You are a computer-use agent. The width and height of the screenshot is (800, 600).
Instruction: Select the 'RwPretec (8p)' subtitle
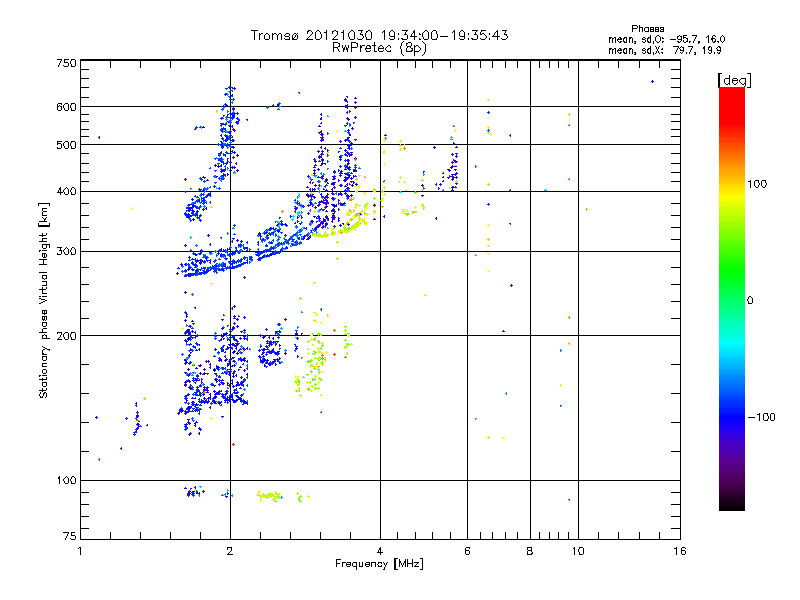(379, 48)
